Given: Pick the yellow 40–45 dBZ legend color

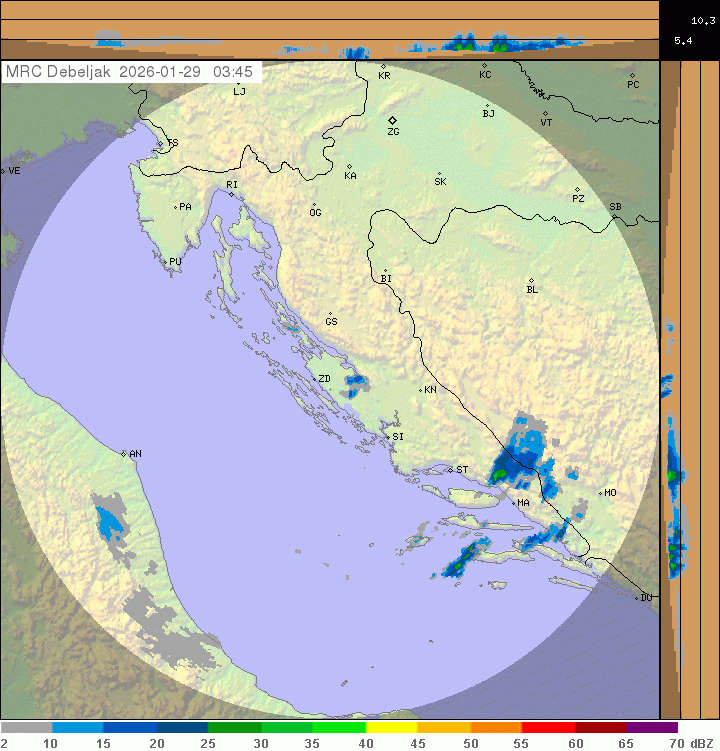Looking at the screenshot, I should [391, 728].
